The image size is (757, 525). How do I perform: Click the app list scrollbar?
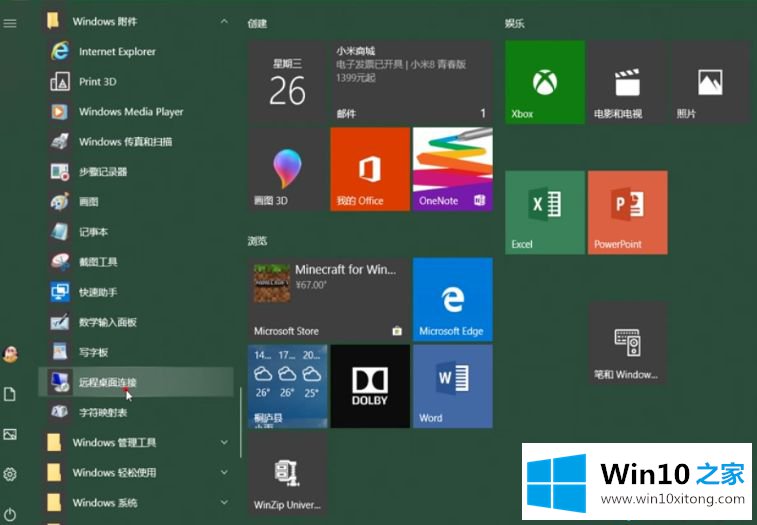240,423
